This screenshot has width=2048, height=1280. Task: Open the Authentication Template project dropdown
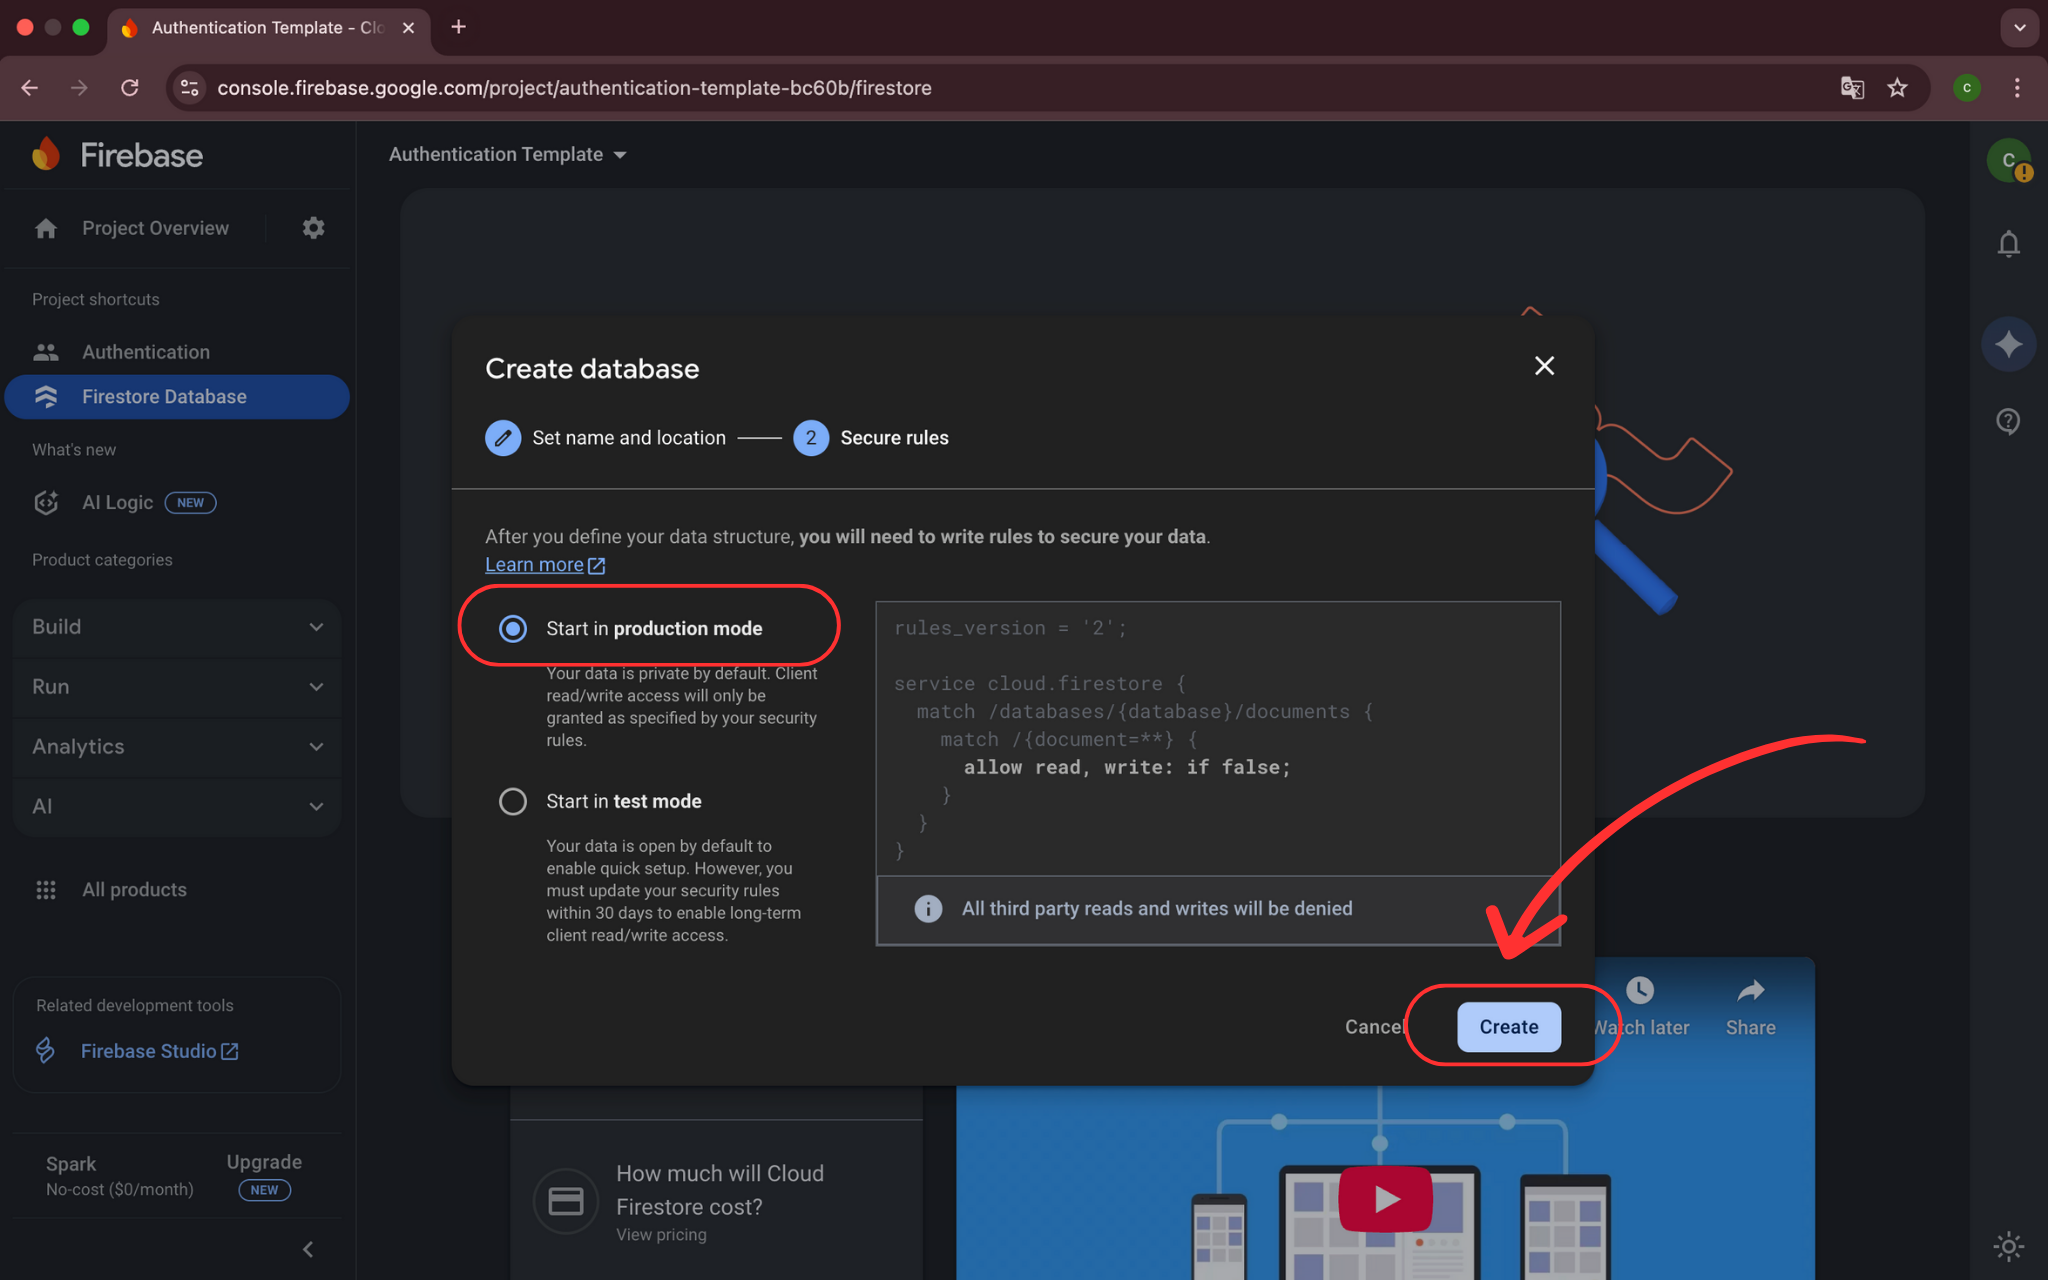507,155
